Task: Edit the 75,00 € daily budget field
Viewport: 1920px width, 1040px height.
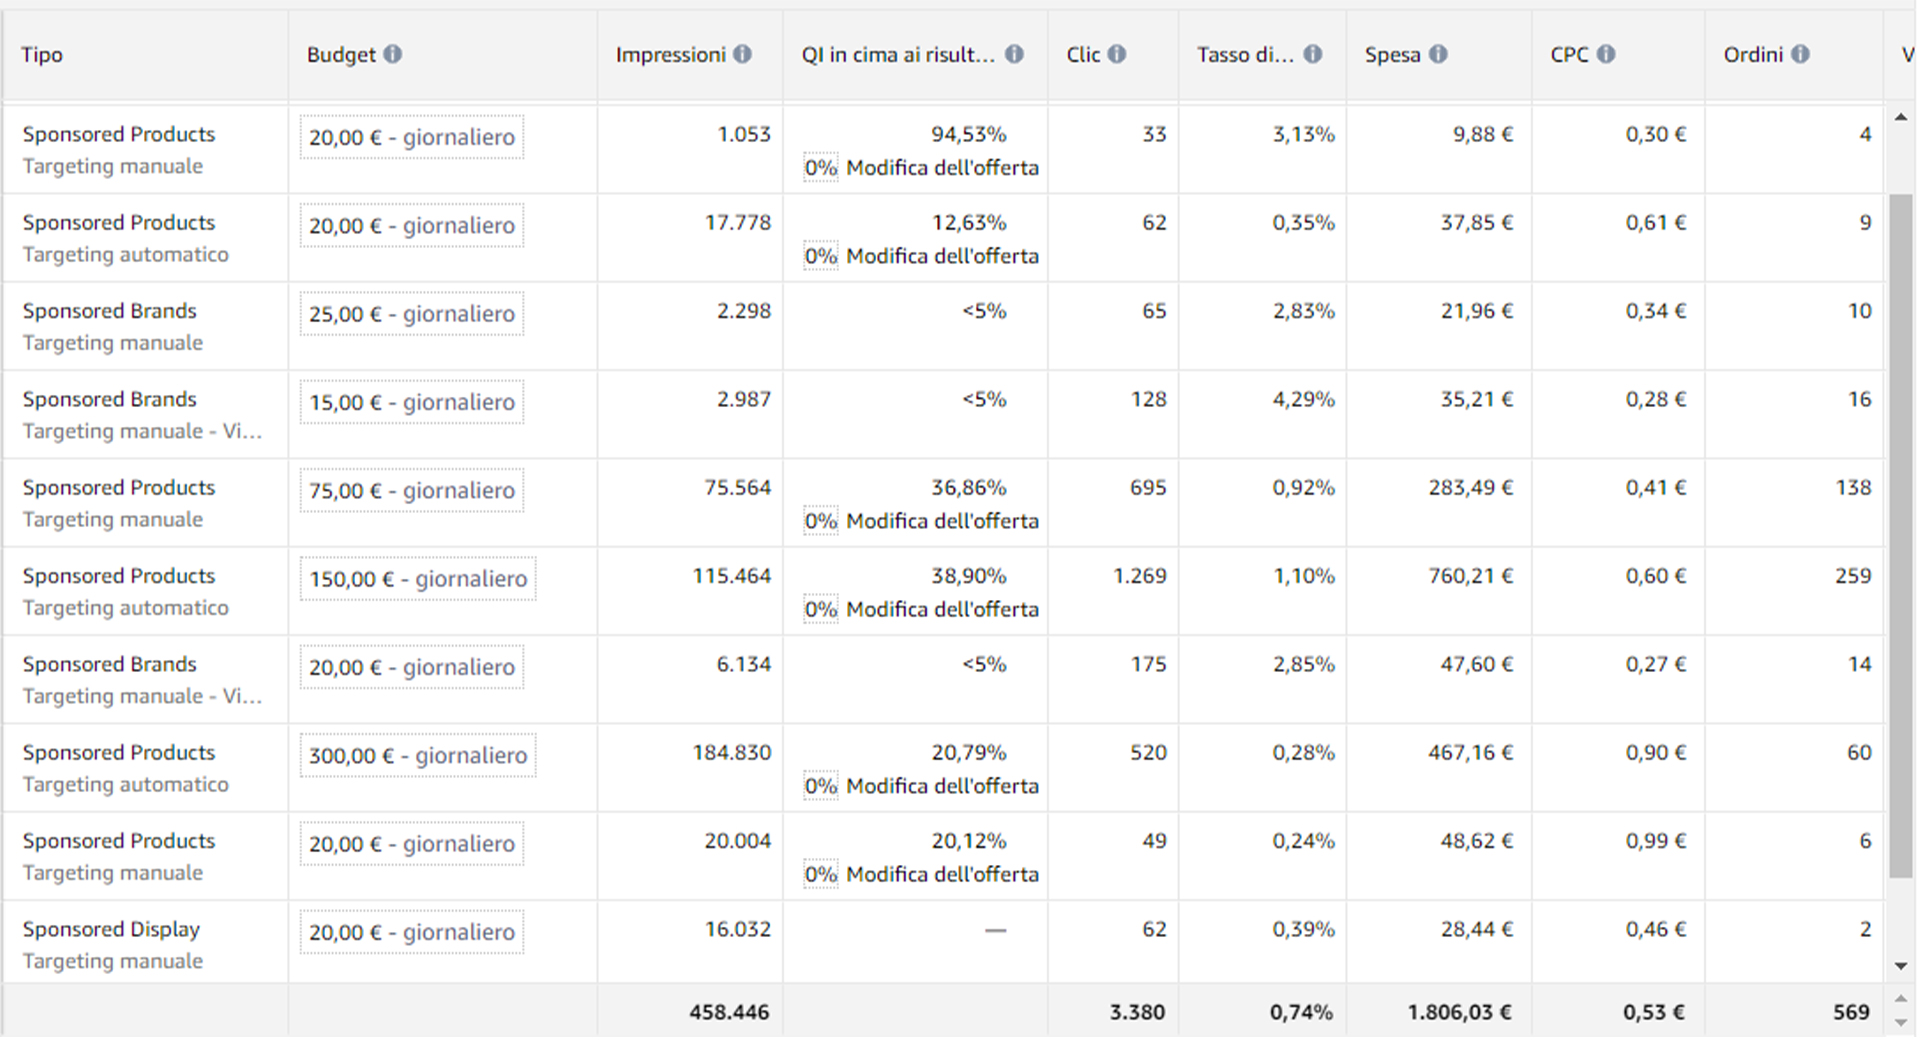Action: click(x=412, y=490)
